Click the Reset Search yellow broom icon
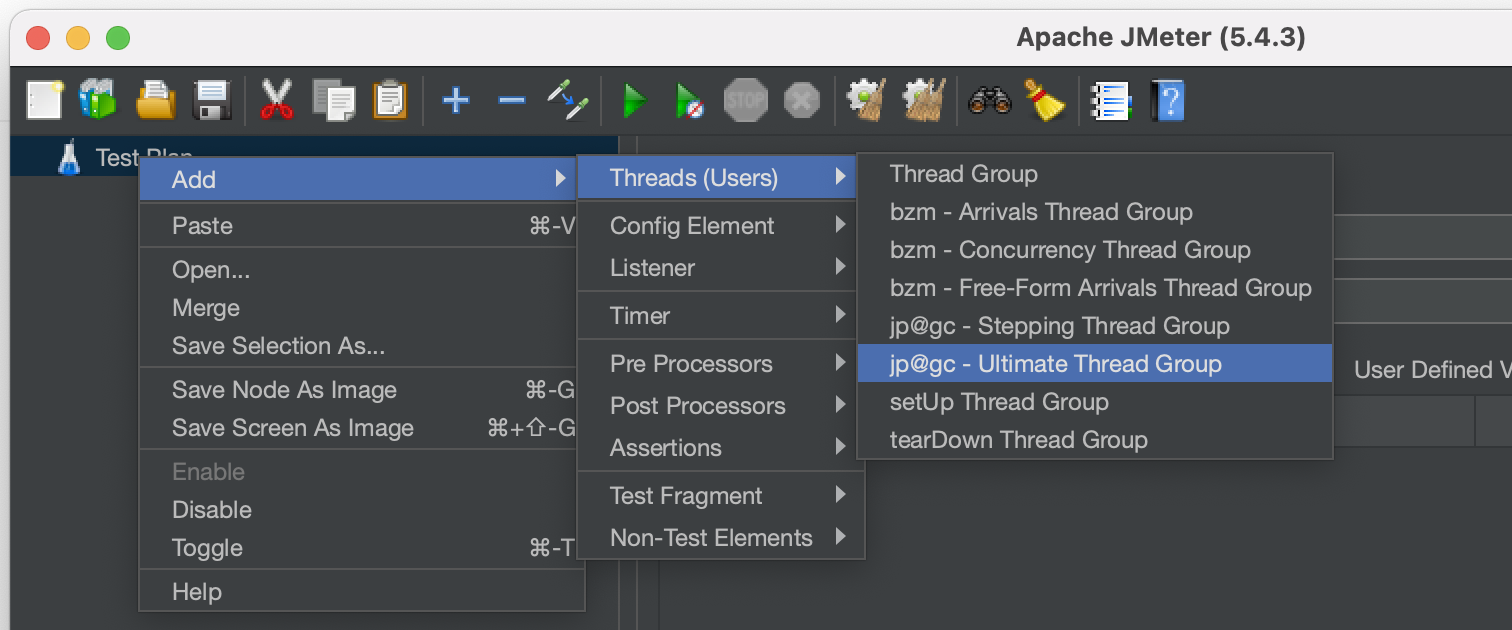The height and width of the screenshot is (630, 1512). pyautogui.click(x=1045, y=100)
